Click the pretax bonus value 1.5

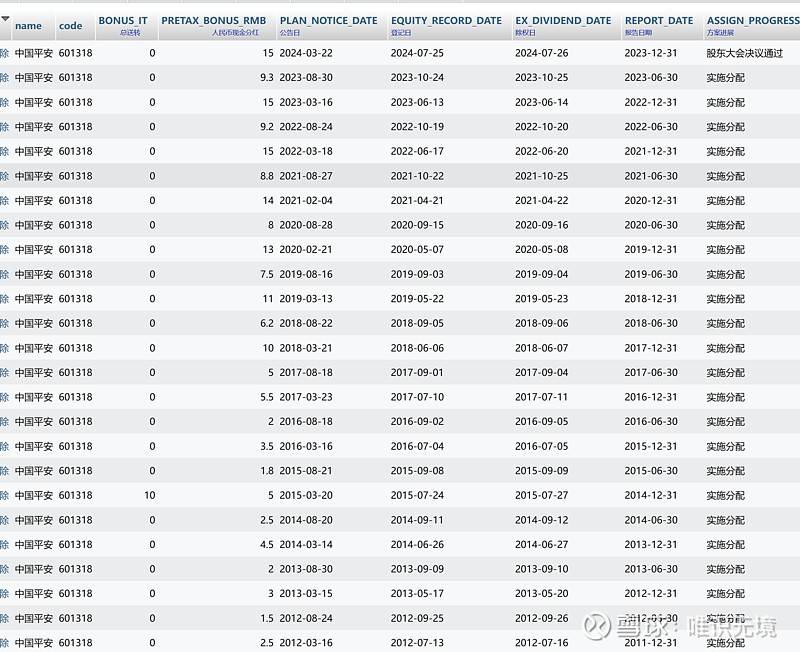point(267,618)
